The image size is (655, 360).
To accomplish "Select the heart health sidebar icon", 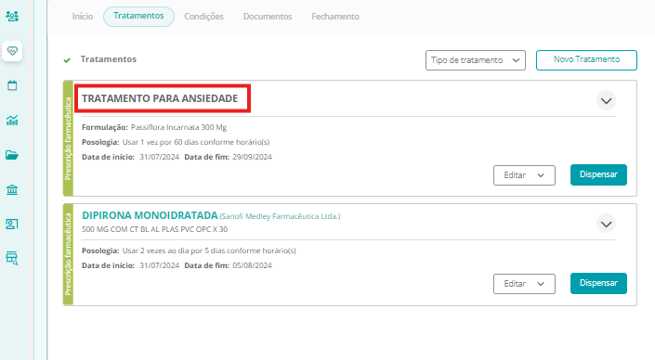I will tap(12, 51).
